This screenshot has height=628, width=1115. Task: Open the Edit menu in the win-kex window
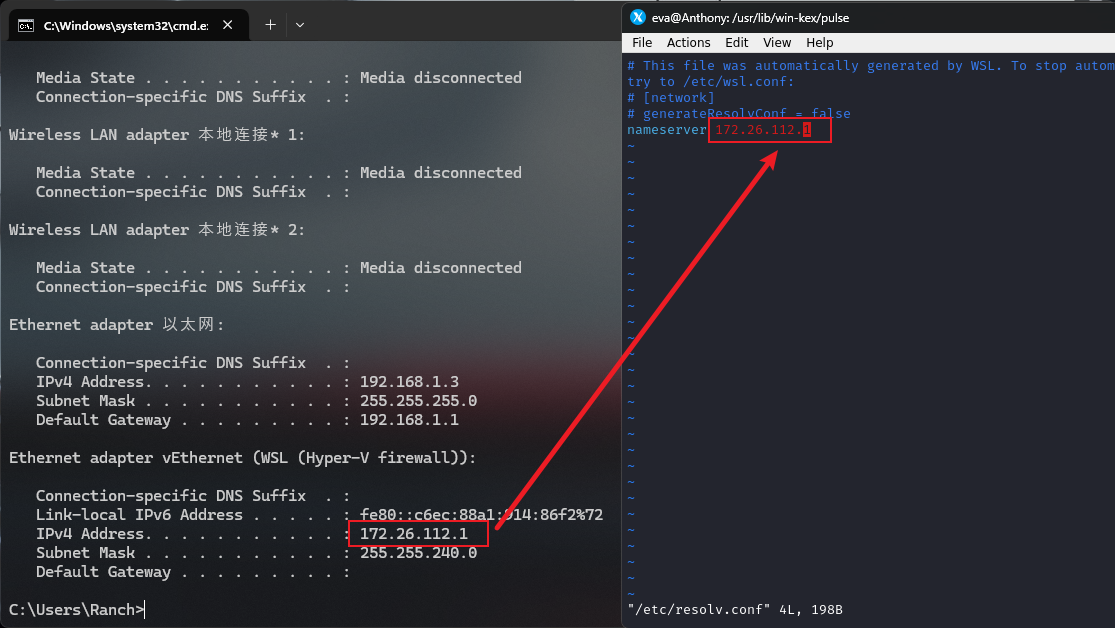(x=736, y=42)
